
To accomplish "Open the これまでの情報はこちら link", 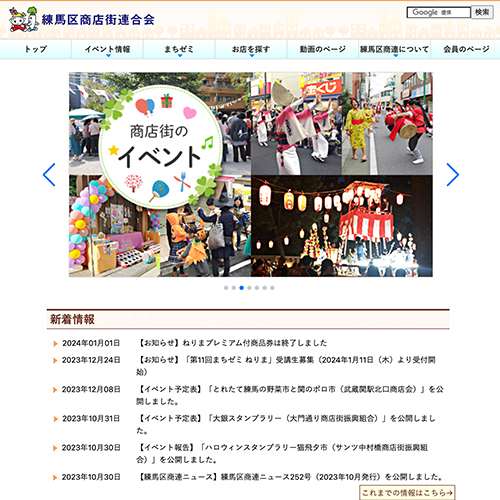I will pyautogui.click(x=407, y=492).
